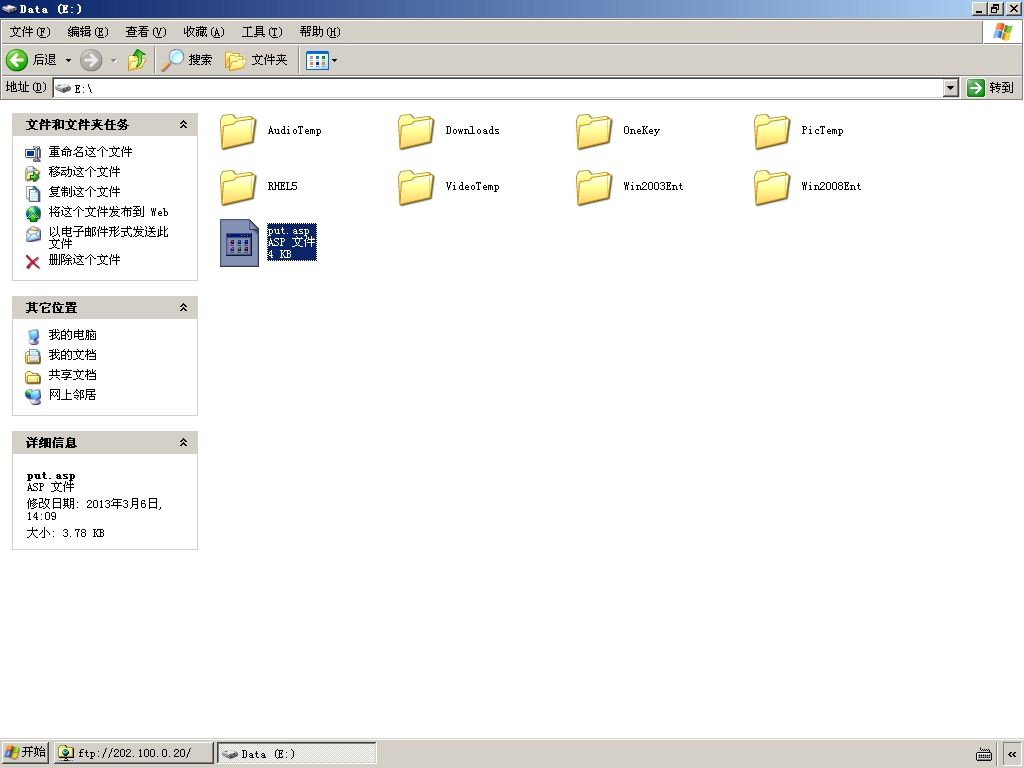Open the Favorites menu

coord(204,31)
